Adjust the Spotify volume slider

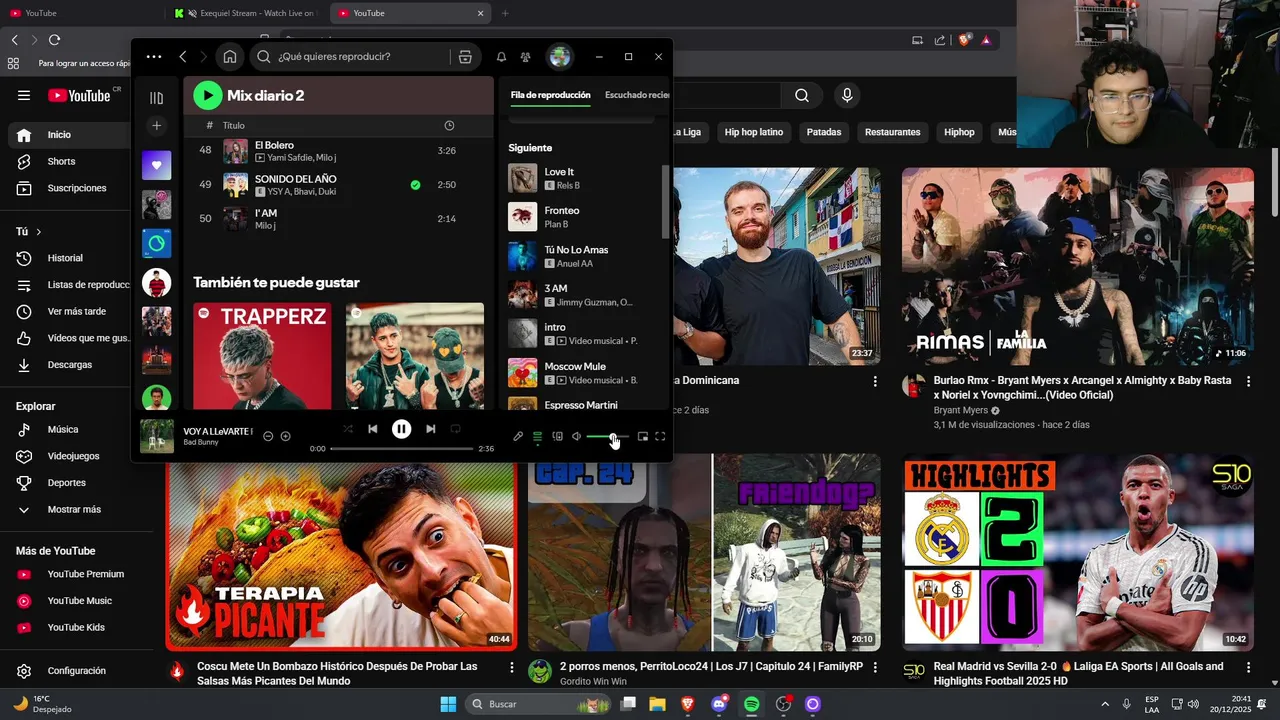[607, 436]
